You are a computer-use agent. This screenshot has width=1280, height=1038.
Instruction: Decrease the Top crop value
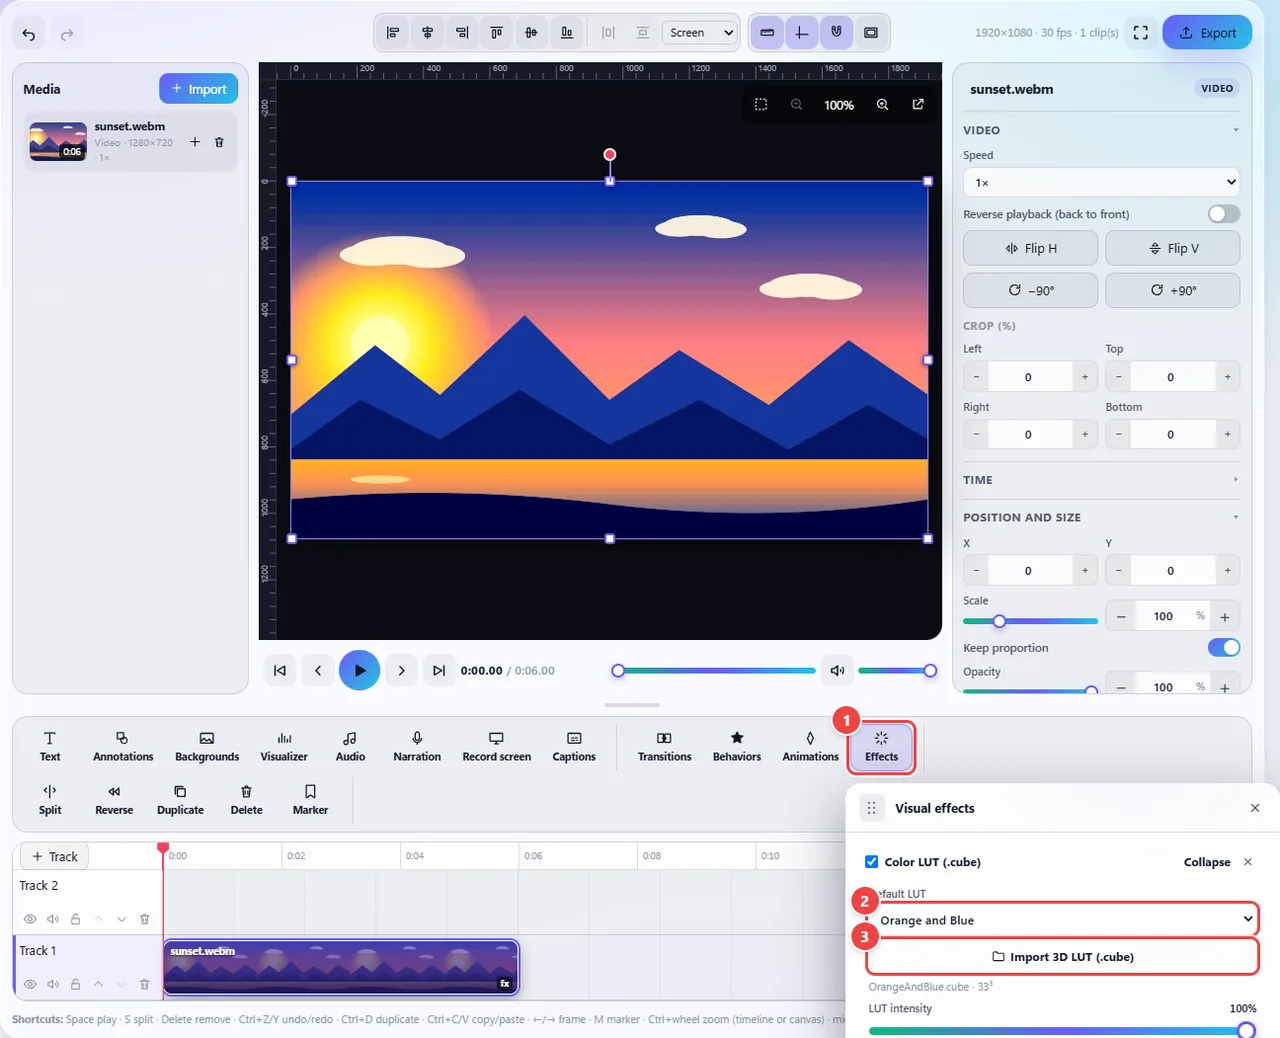tap(1119, 377)
